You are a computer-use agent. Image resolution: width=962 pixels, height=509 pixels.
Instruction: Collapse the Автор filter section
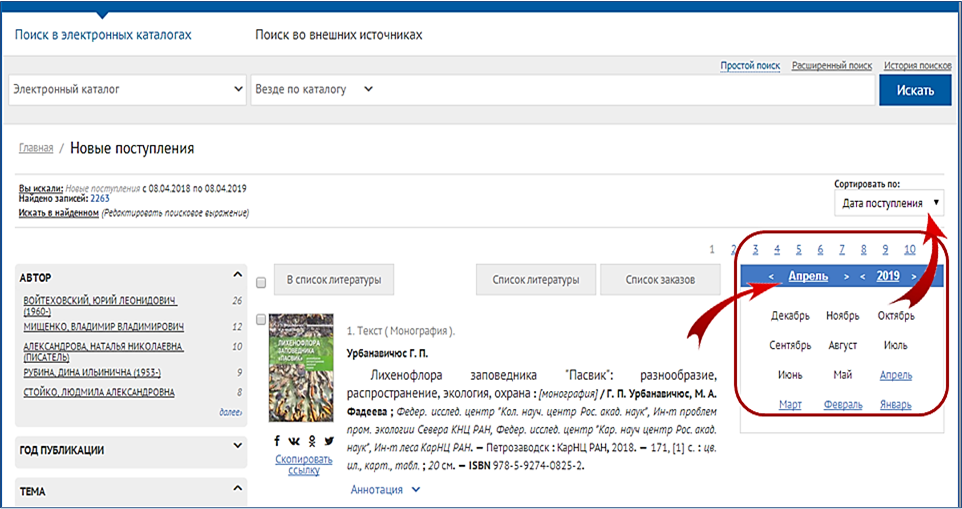point(237,275)
